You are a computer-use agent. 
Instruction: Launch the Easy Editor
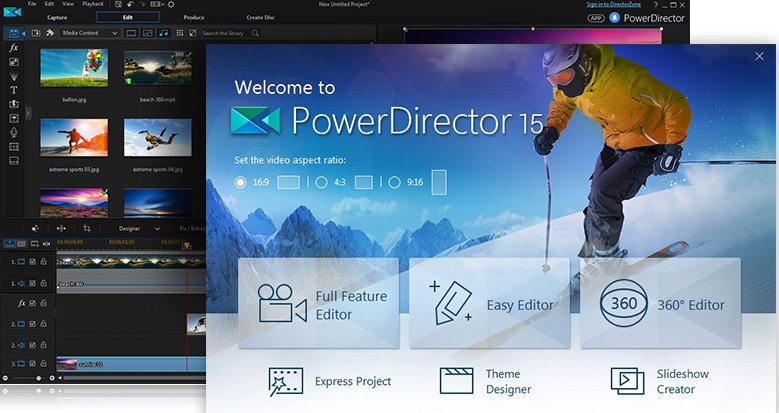[x=489, y=303]
